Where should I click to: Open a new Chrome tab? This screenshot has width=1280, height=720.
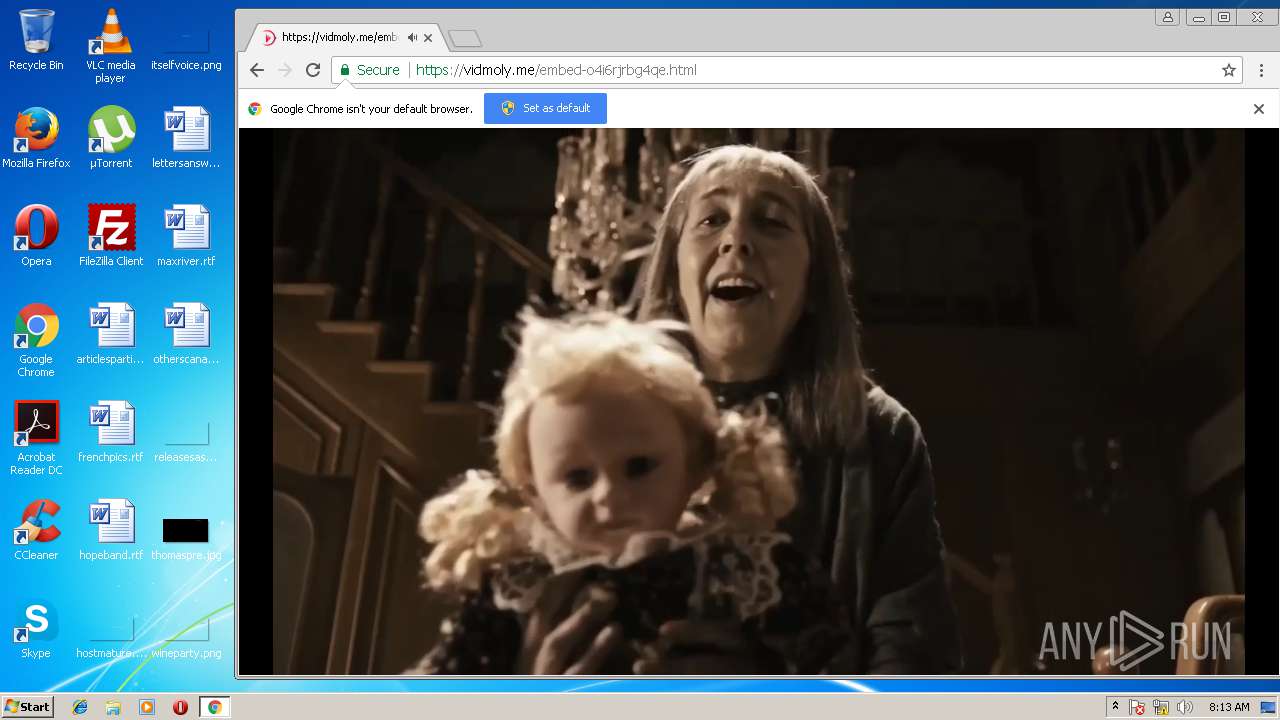[x=465, y=39]
